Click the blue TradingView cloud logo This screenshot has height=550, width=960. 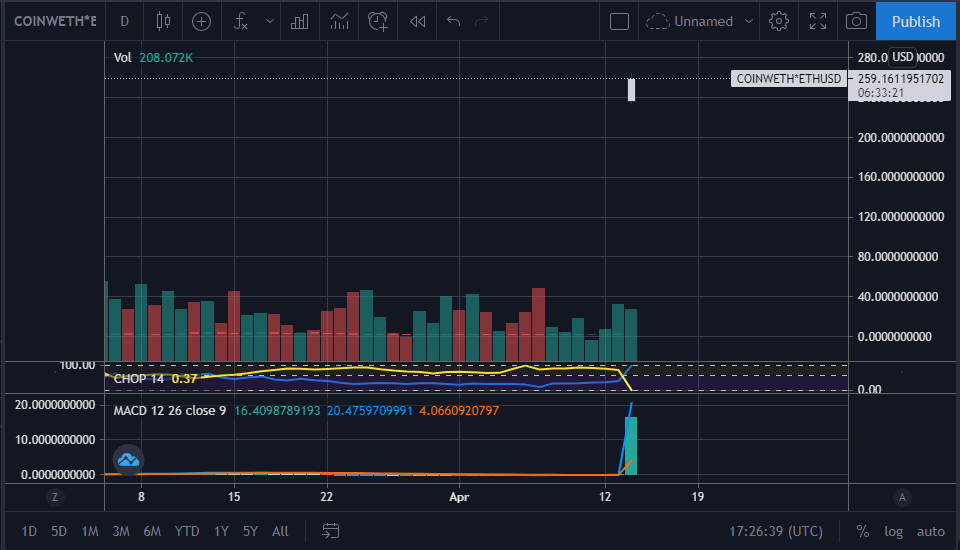(x=128, y=459)
